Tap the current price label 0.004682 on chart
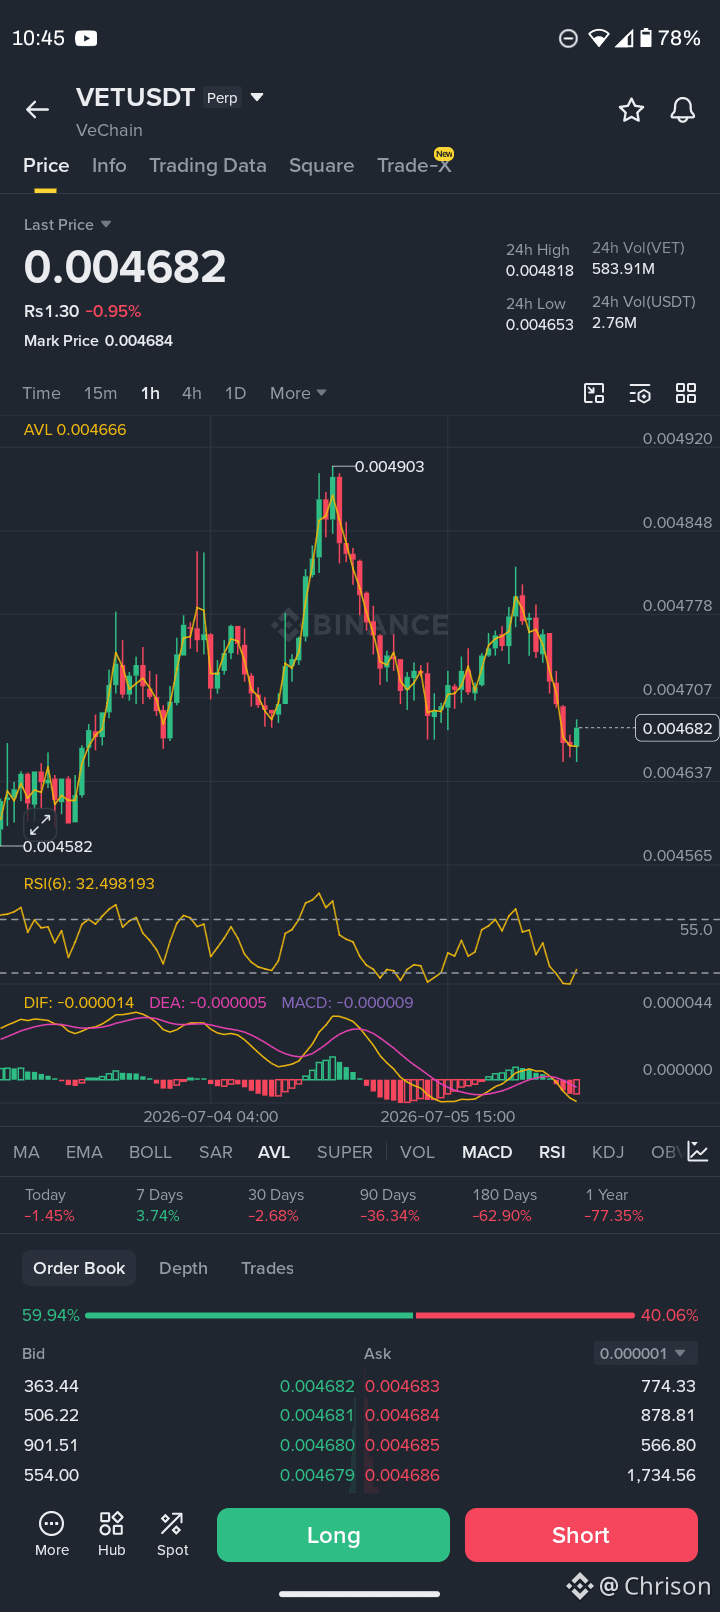 coord(677,728)
